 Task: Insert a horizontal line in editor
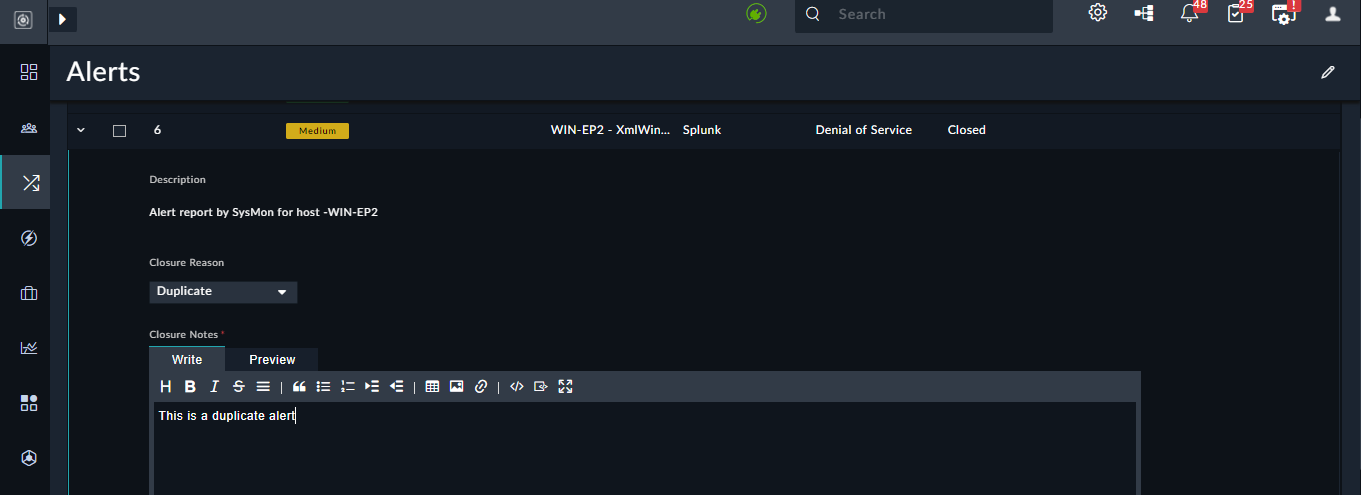[263, 386]
